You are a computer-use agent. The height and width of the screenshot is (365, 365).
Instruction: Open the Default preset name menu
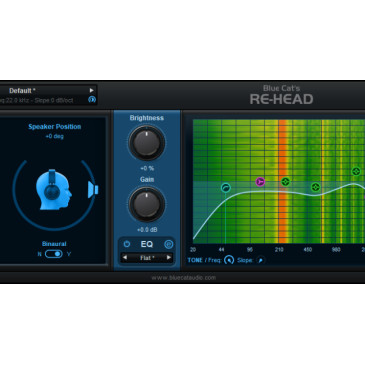click(x=23, y=91)
